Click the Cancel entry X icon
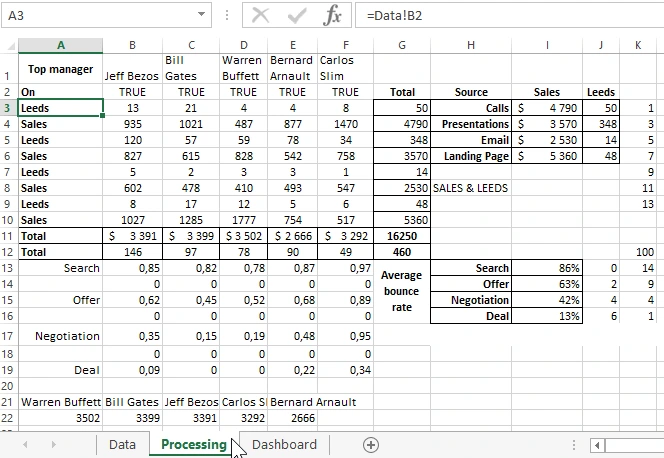 click(261, 16)
